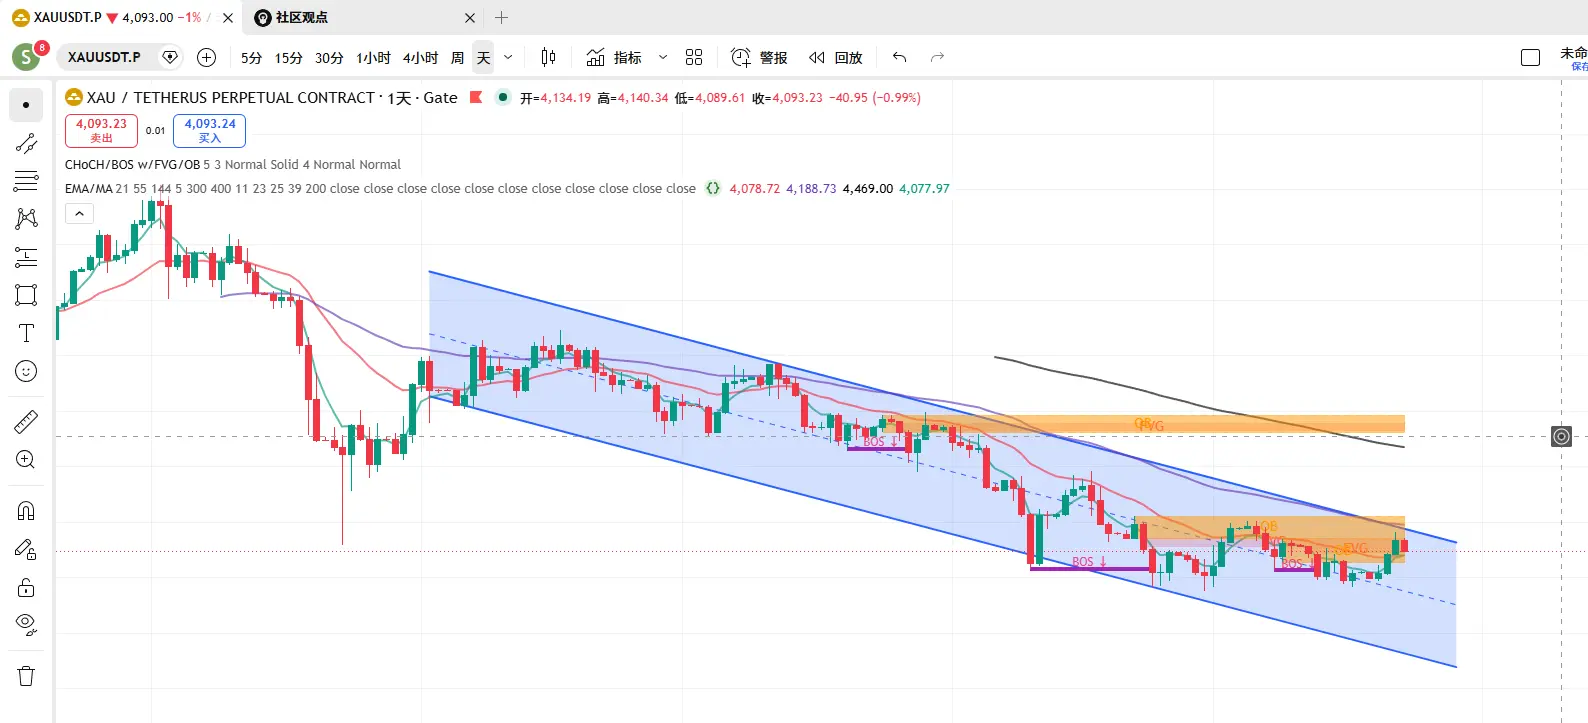This screenshot has height=723, width=1588.
Task: Toggle lock all drawings
Action: [26, 587]
